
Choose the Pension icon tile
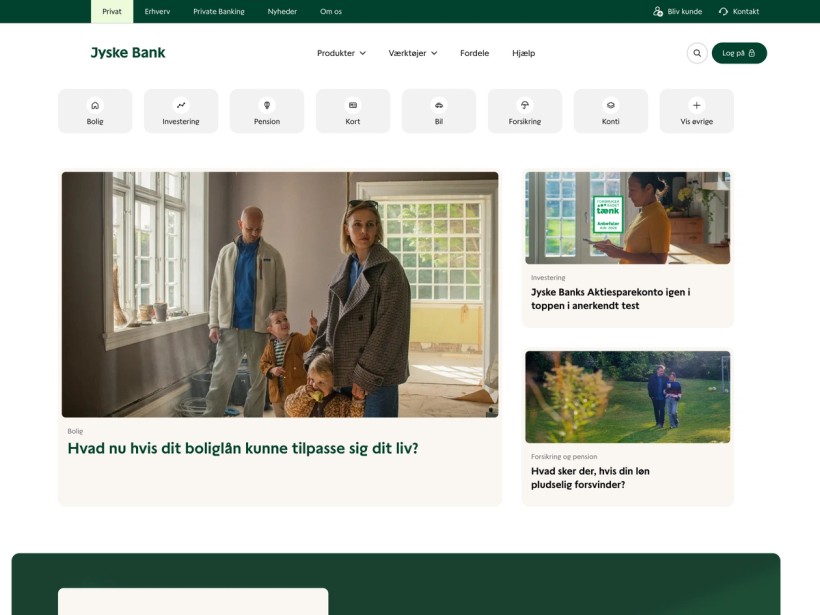pyautogui.click(x=267, y=111)
